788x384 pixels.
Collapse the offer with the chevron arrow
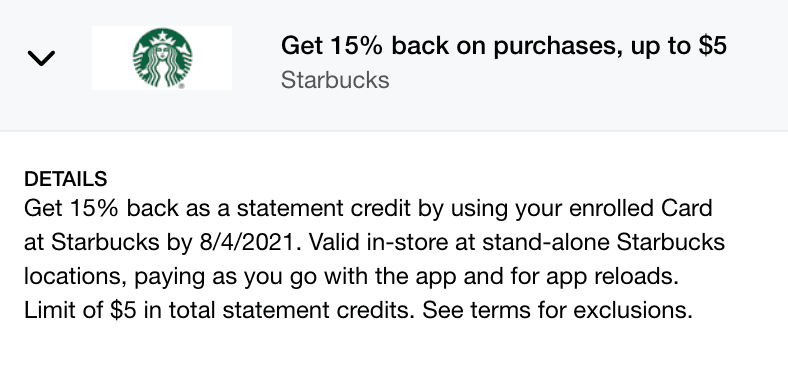click(x=41, y=58)
